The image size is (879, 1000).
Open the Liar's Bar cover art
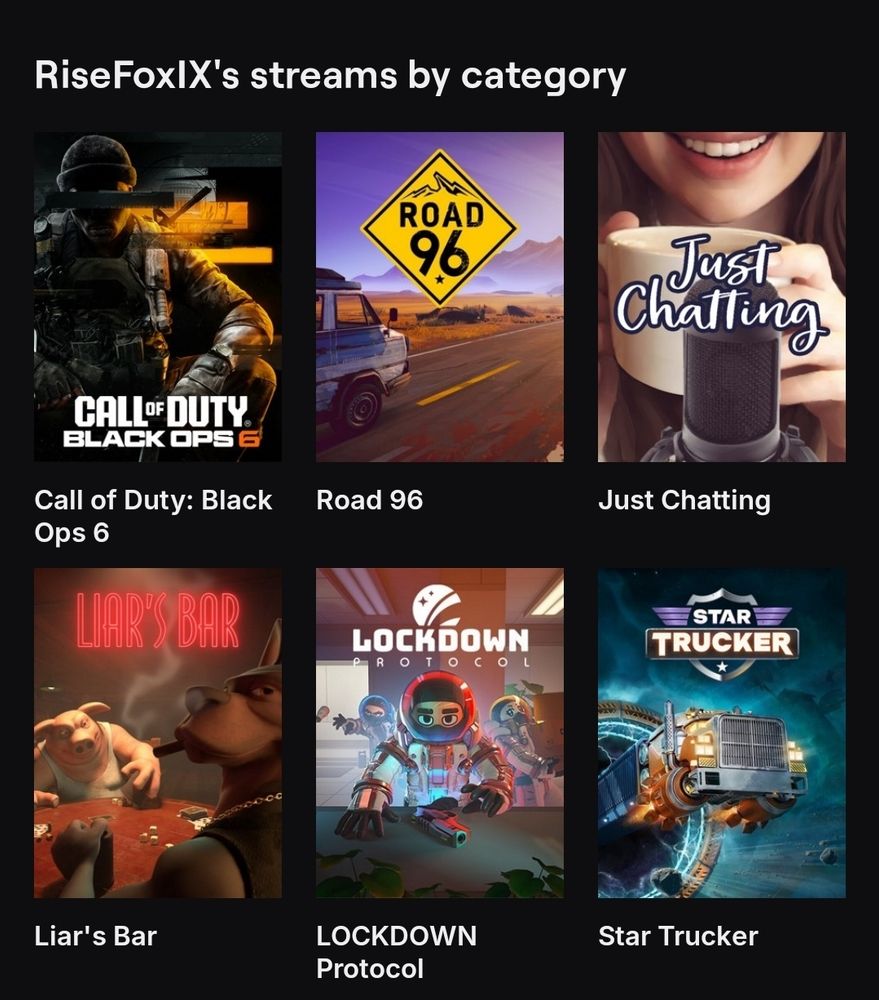click(158, 733)
